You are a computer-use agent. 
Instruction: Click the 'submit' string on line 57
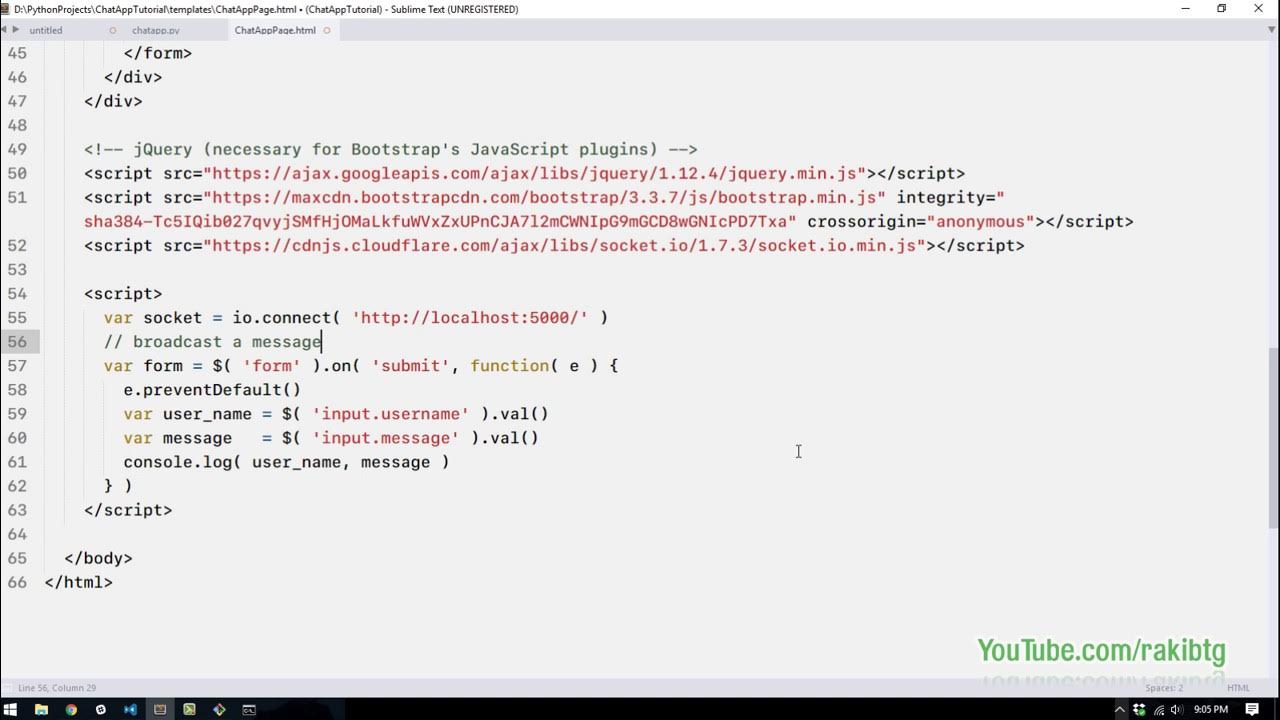point(410,366)
